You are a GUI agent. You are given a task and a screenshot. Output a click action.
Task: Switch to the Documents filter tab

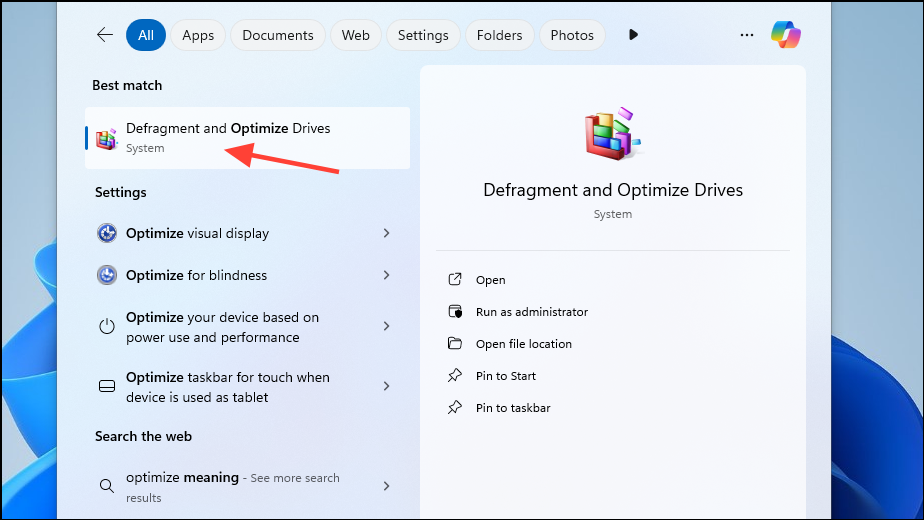278,35
